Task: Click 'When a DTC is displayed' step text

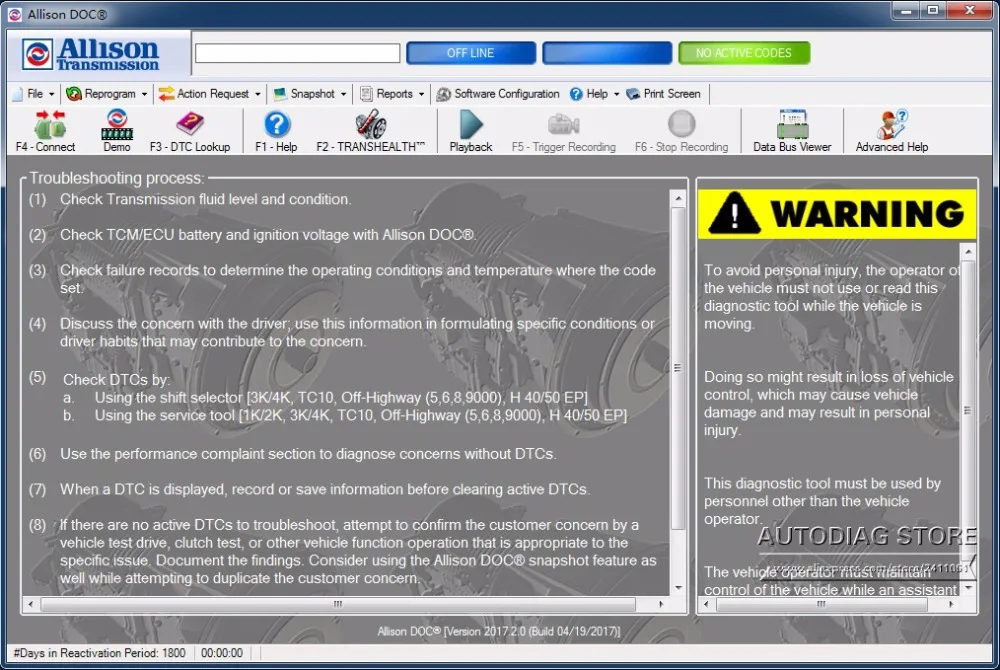Action: (325, 490)
